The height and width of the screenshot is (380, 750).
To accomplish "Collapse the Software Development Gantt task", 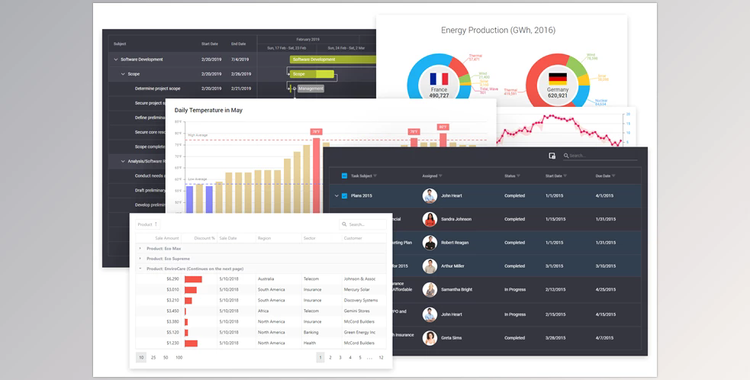I will pyautogui.click(x=115, y=60).
